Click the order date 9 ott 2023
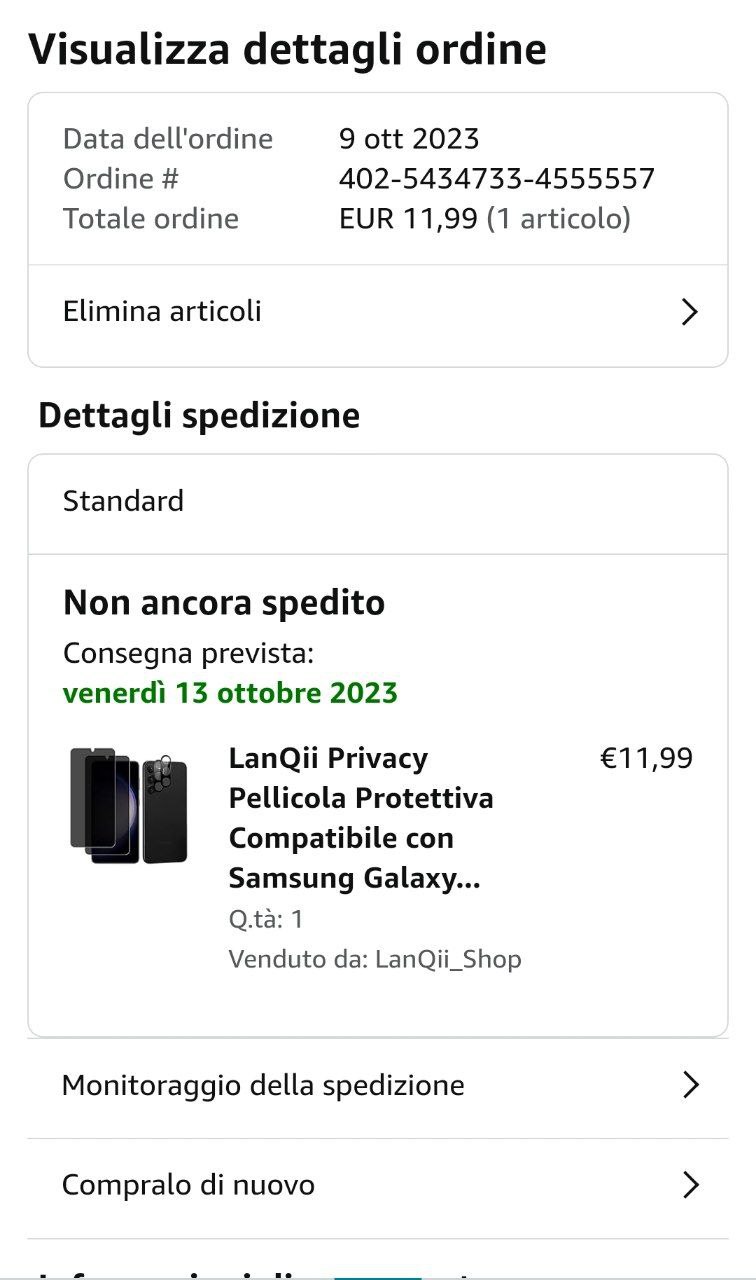 point(409,138)
